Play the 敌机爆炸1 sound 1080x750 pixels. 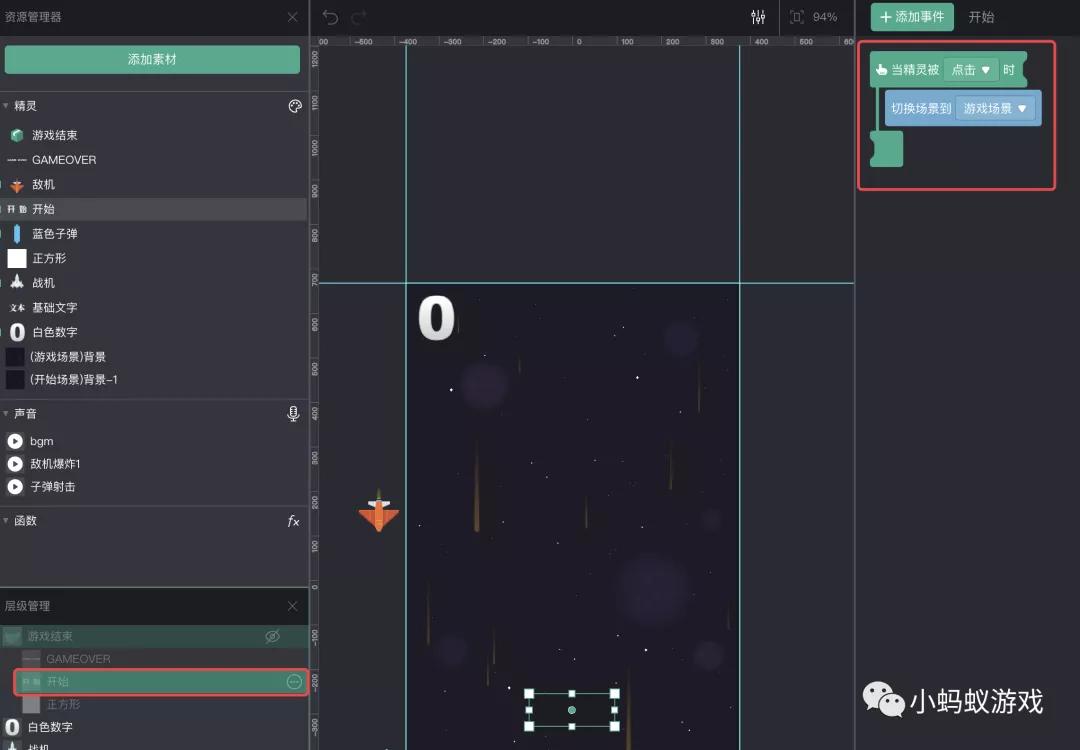click(15, 464)
